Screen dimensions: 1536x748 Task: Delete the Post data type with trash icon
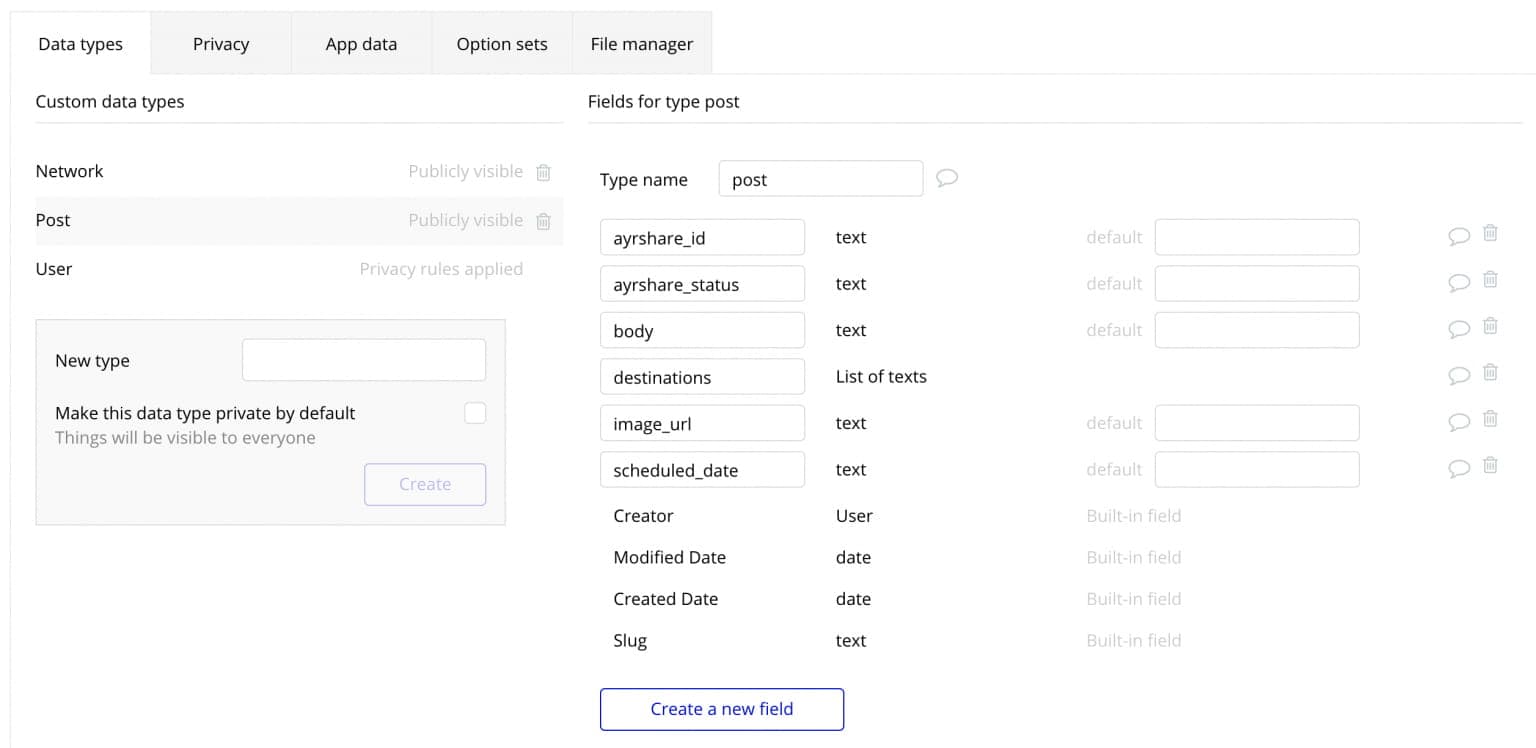point(543,221)
